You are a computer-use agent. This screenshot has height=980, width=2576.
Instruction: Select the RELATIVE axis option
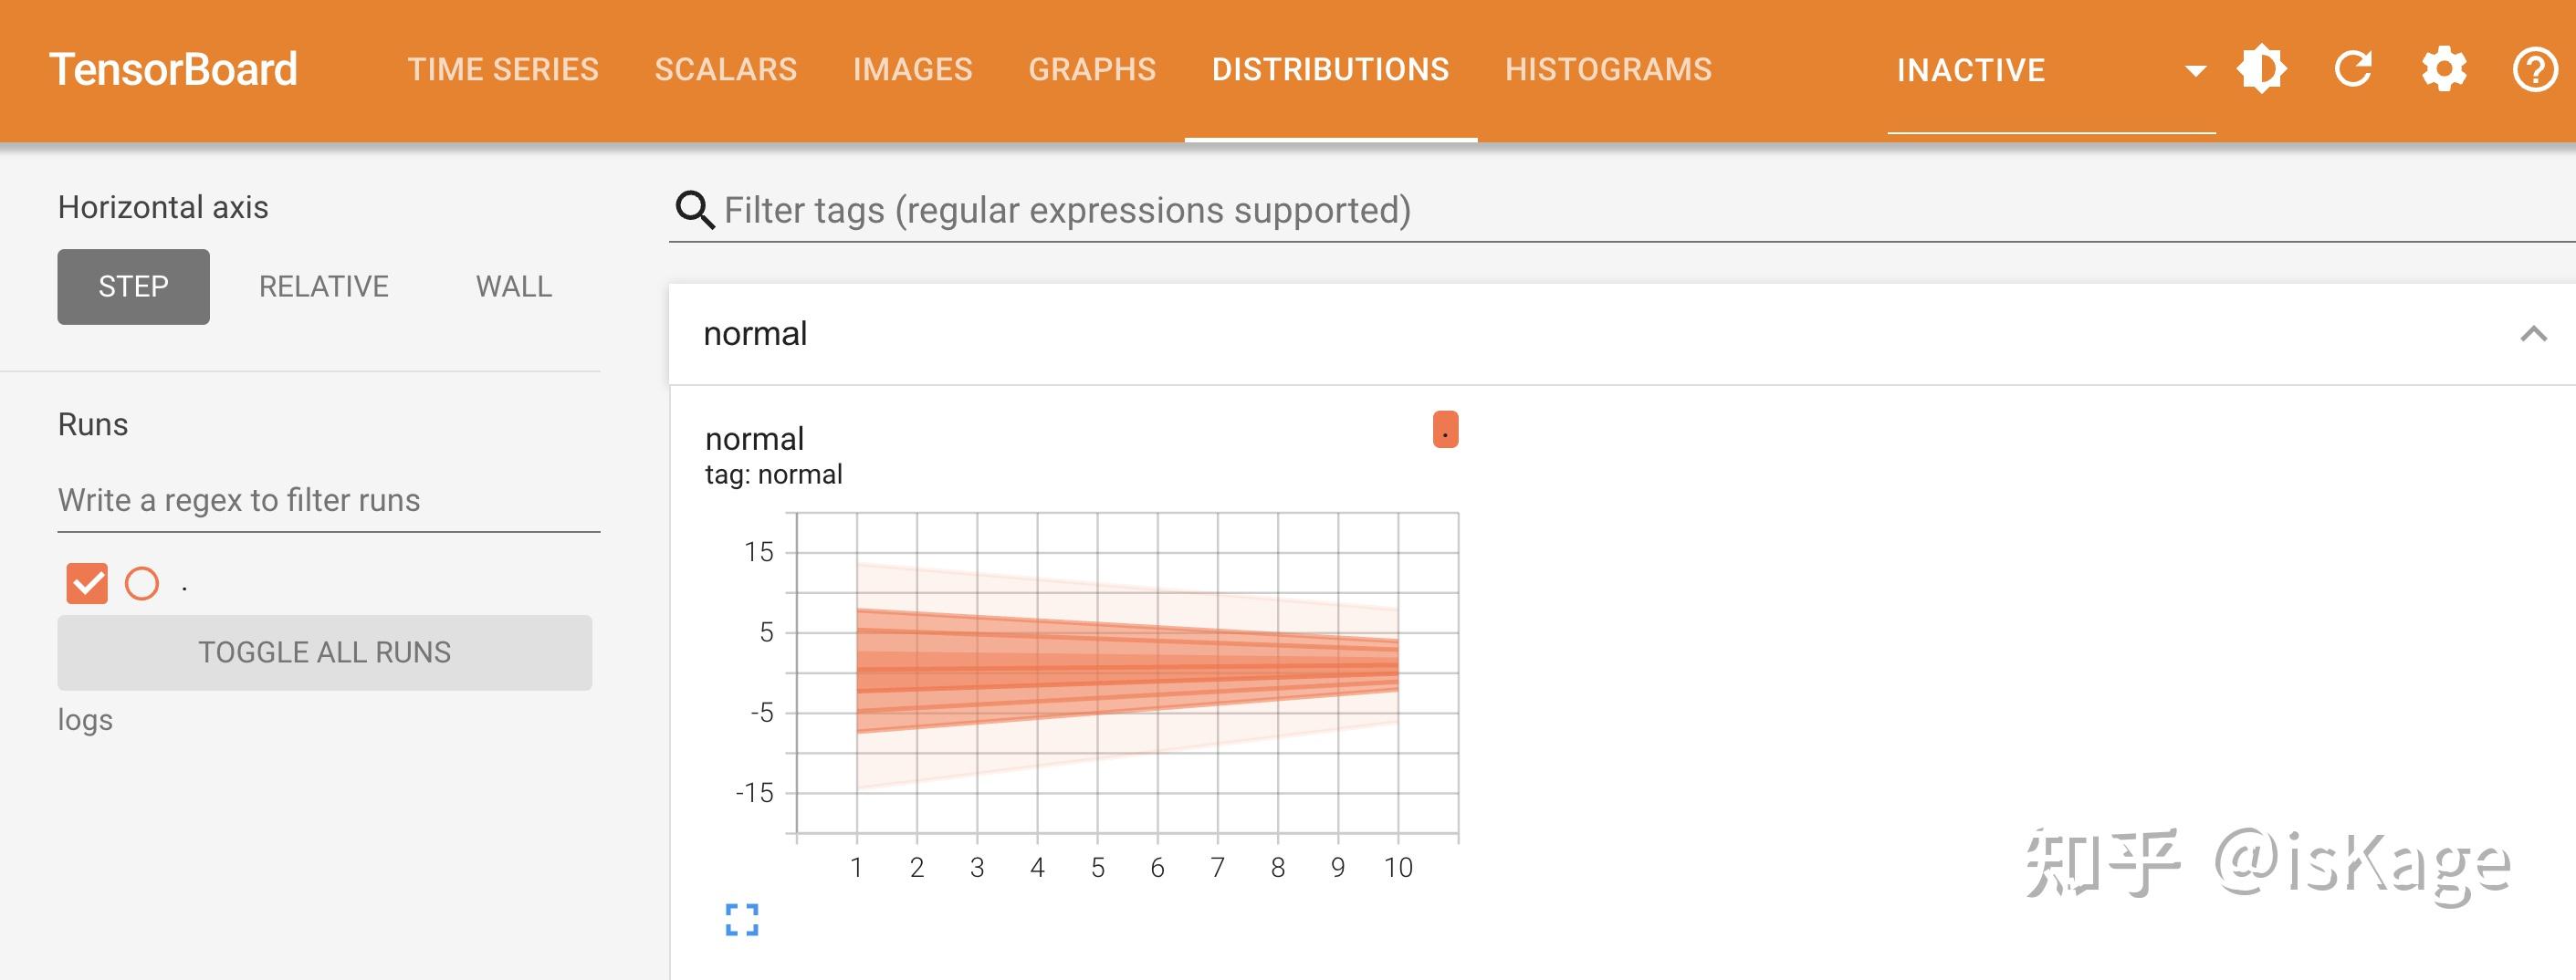click(323, 286)
